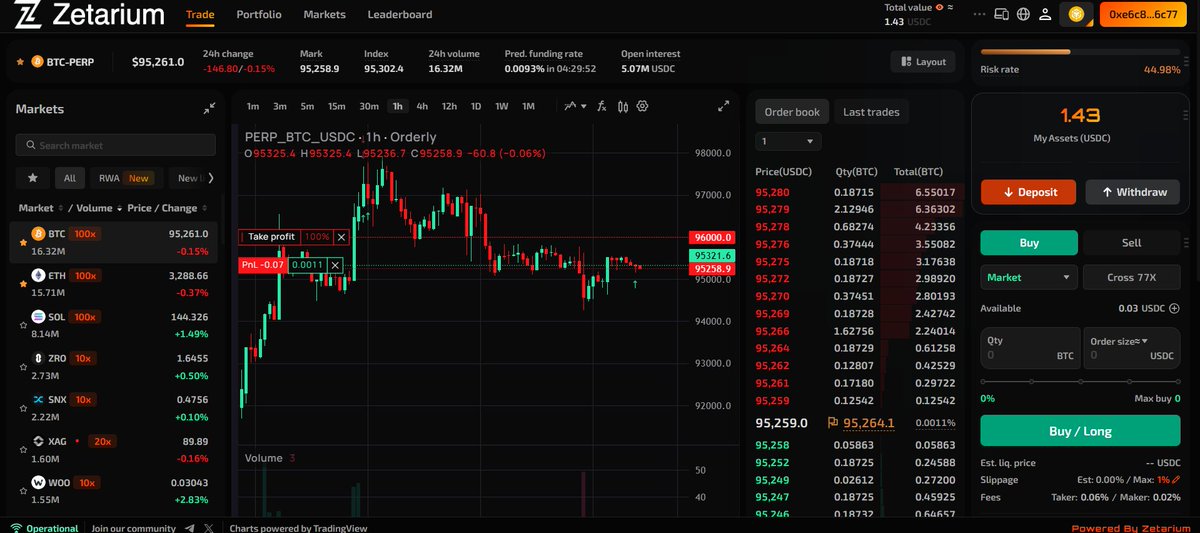This screenshot has width=1200, height=533.
Task: Show favorites with the star filter tab
Action: tap(33, 178)
